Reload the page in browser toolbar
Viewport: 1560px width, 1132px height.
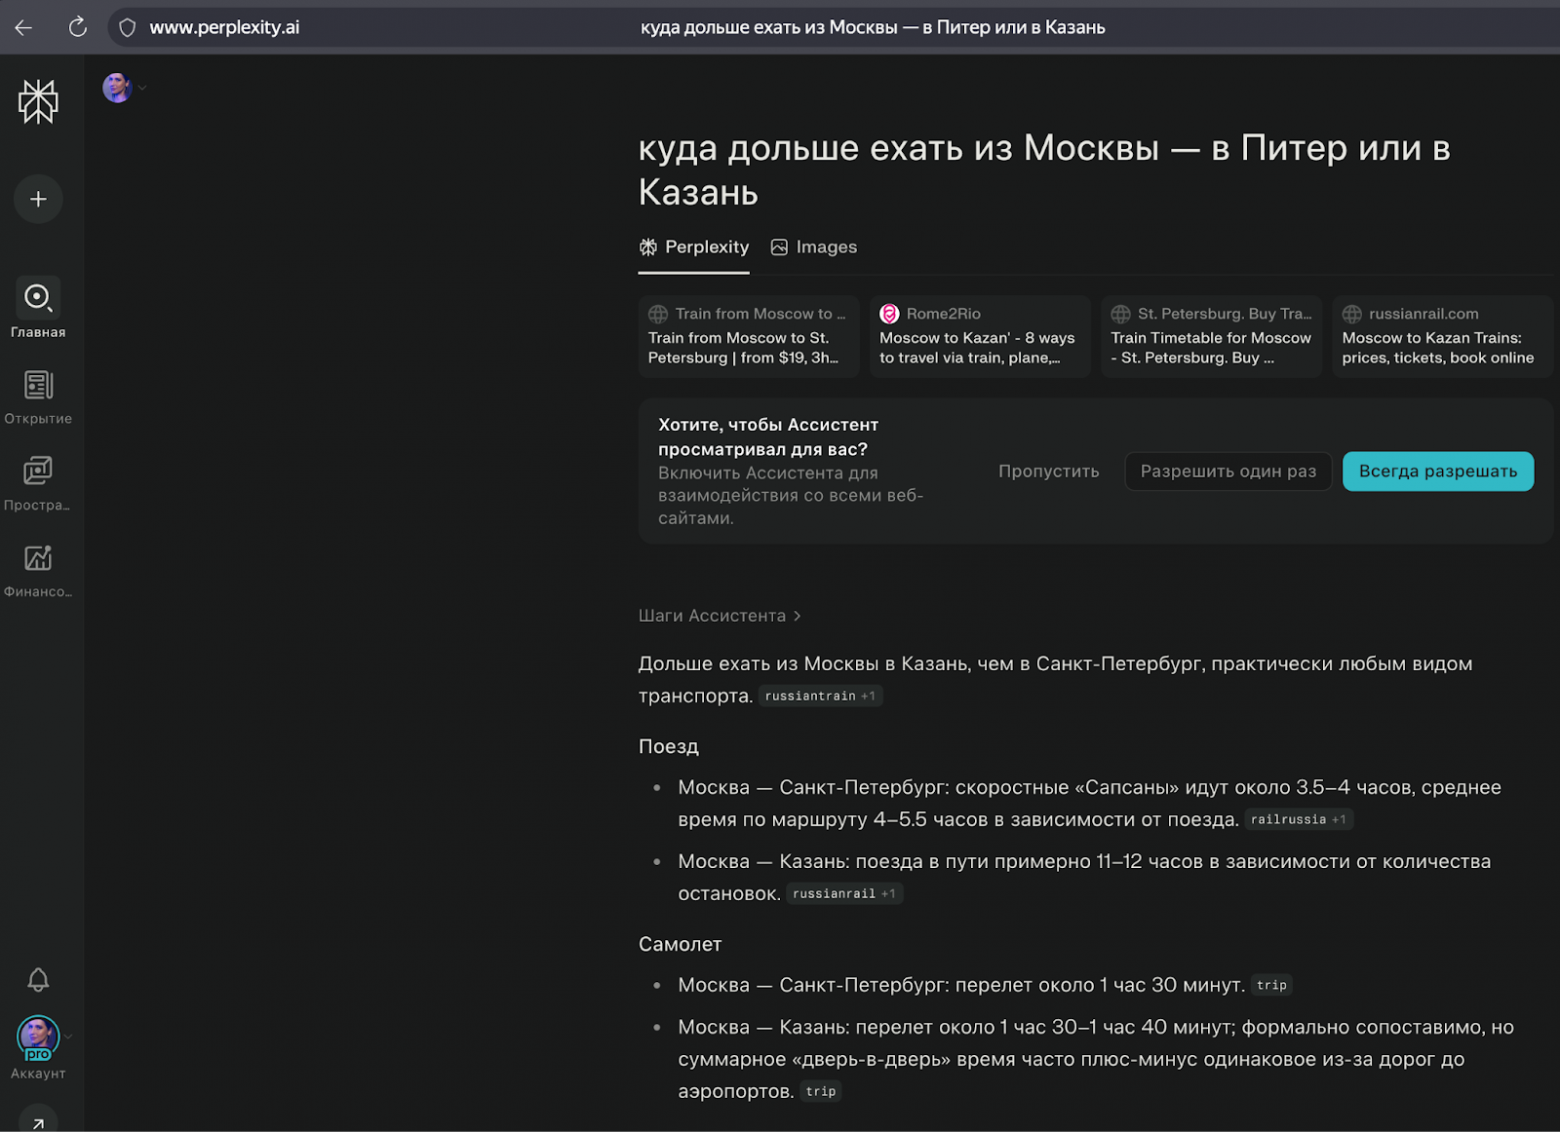tap(78, 28)
